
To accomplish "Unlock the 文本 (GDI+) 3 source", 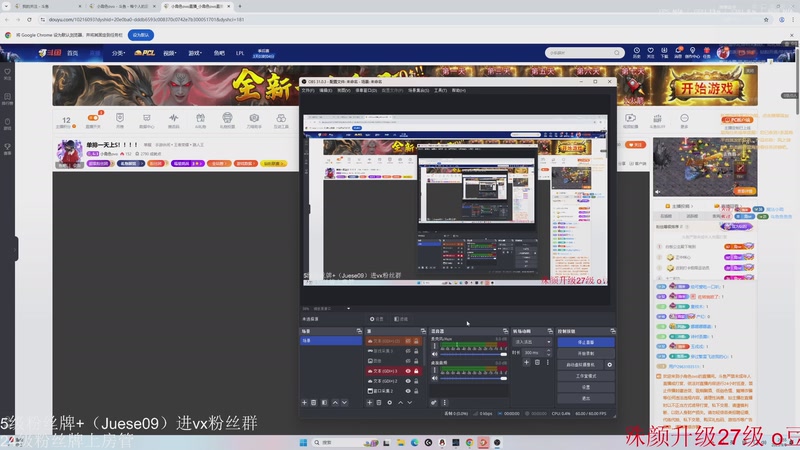I will [x=416, y=371].
